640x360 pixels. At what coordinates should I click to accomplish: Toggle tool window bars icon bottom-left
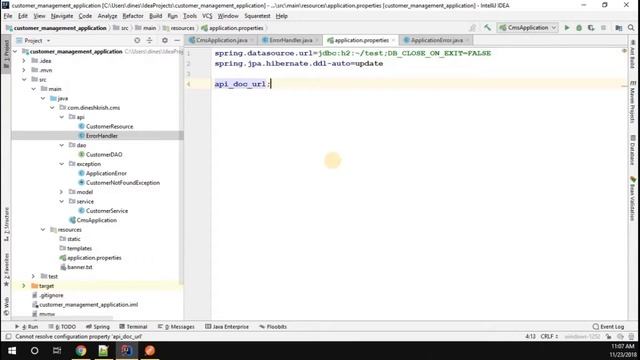[8, 337]
